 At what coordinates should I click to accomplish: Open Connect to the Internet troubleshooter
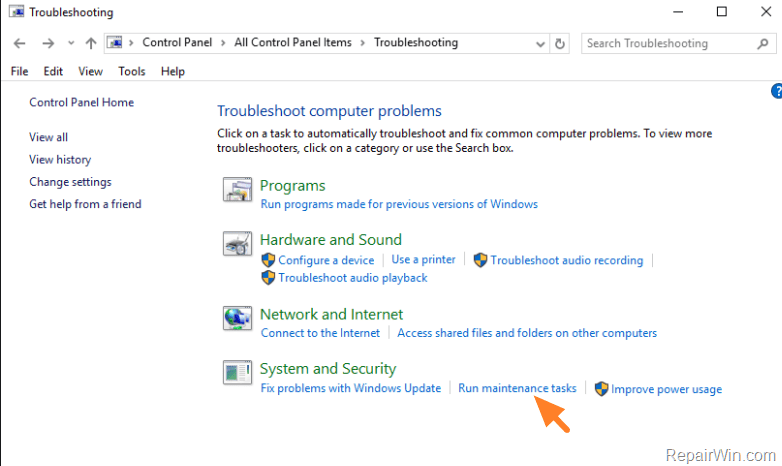click(x=320, y=333)
